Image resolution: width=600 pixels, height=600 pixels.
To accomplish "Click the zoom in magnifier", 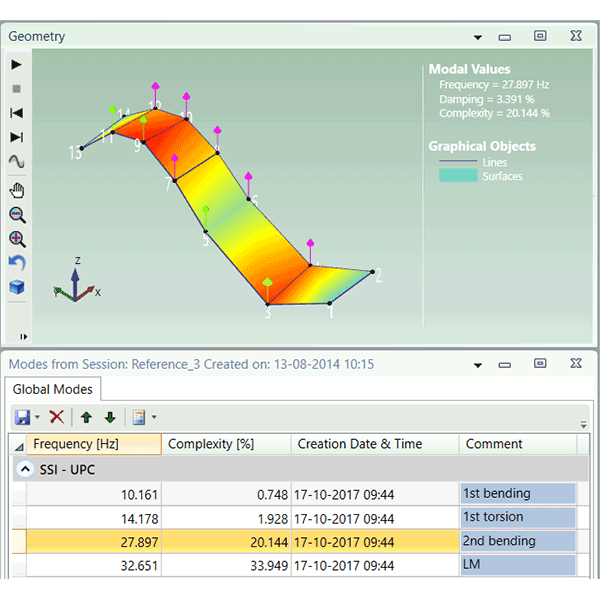I will 17,239.
